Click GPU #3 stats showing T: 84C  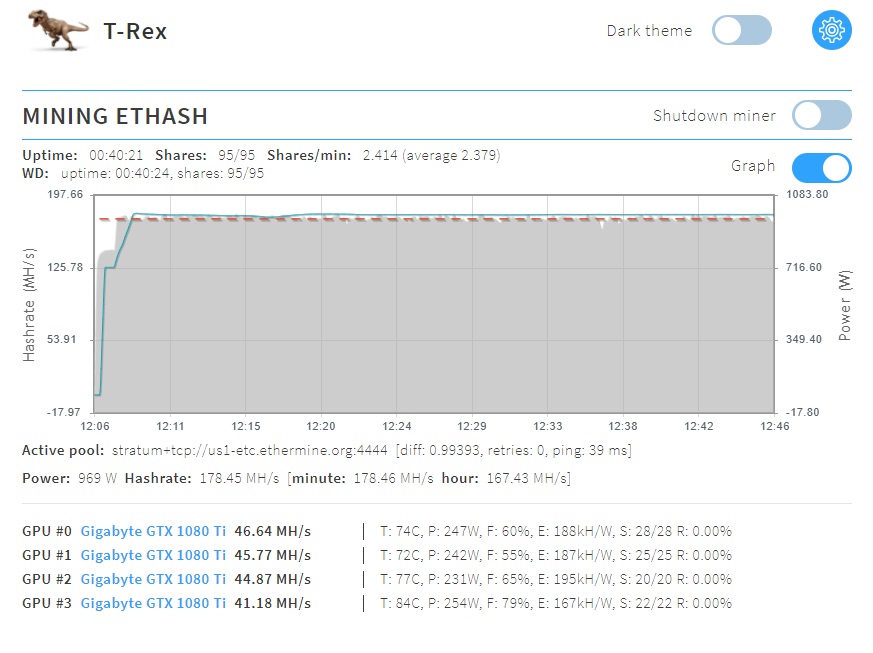pyautogui.click(x=556, y=603)
